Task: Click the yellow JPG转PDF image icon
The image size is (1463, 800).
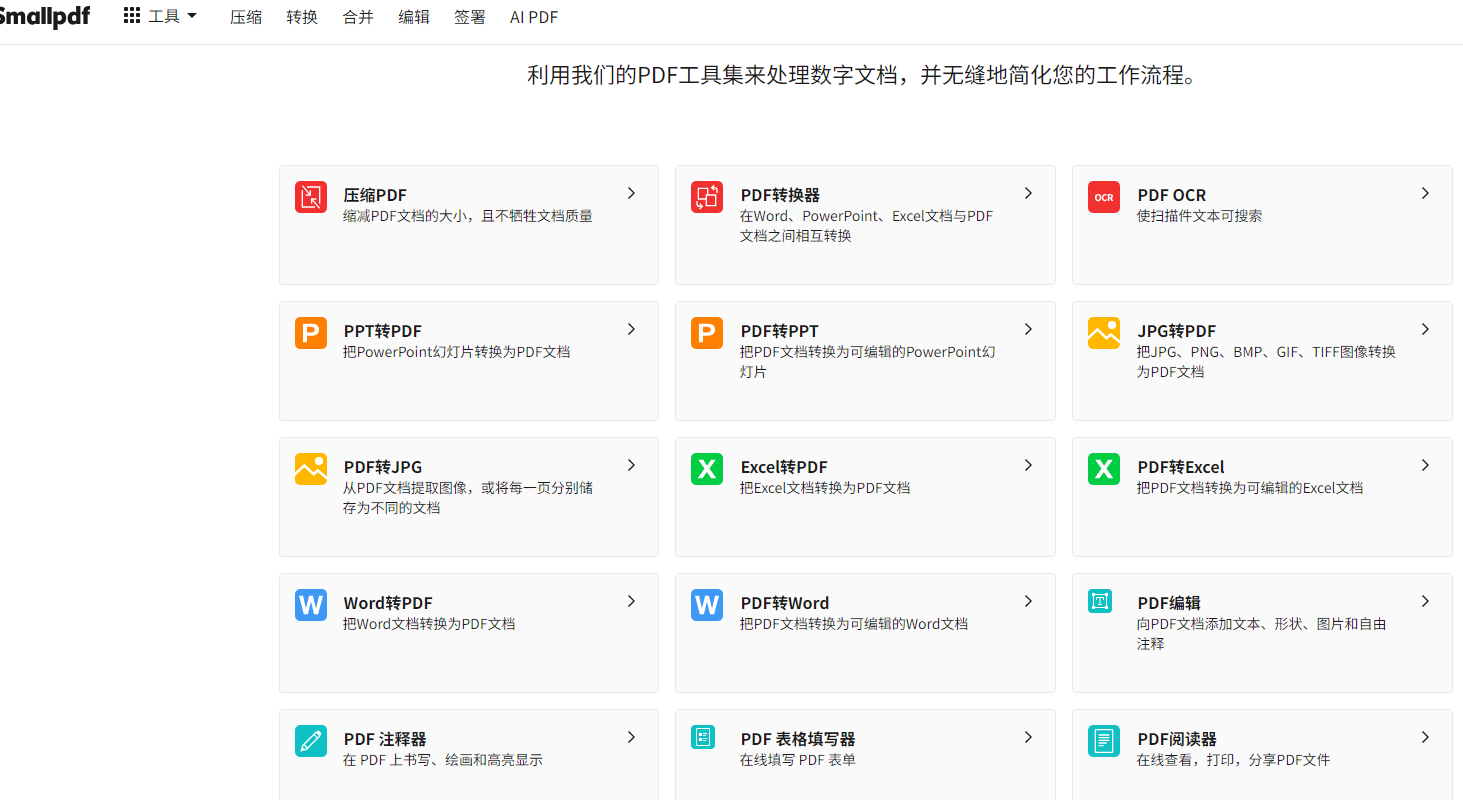Action: coord(1104,333)
